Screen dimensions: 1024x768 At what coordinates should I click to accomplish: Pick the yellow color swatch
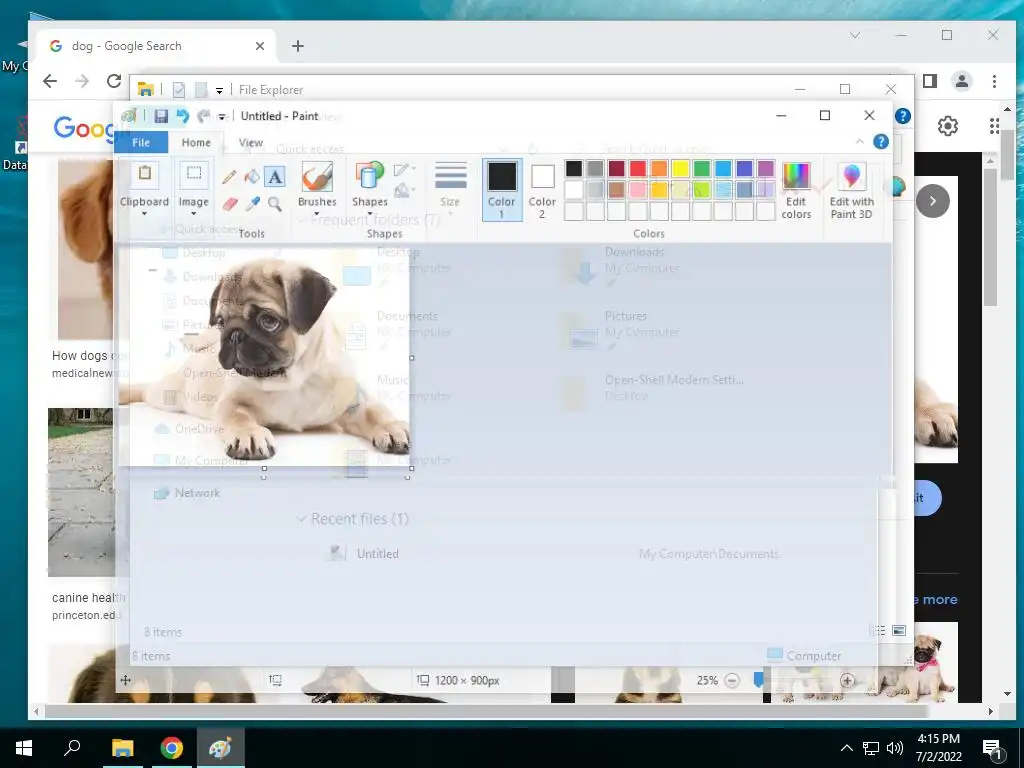[680, 168]
